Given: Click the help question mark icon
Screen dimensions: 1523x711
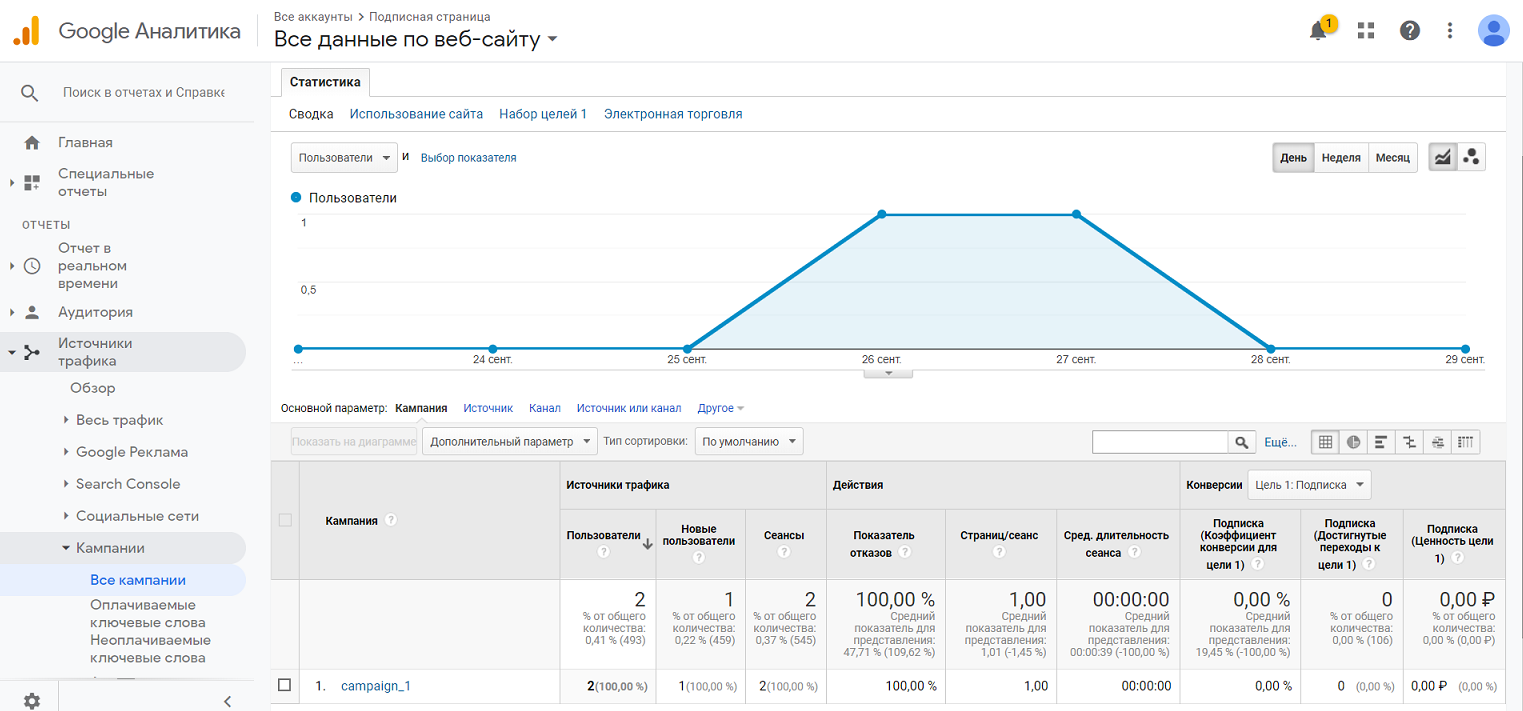Looking at the screenshot, I should (x=1410, y=31).
